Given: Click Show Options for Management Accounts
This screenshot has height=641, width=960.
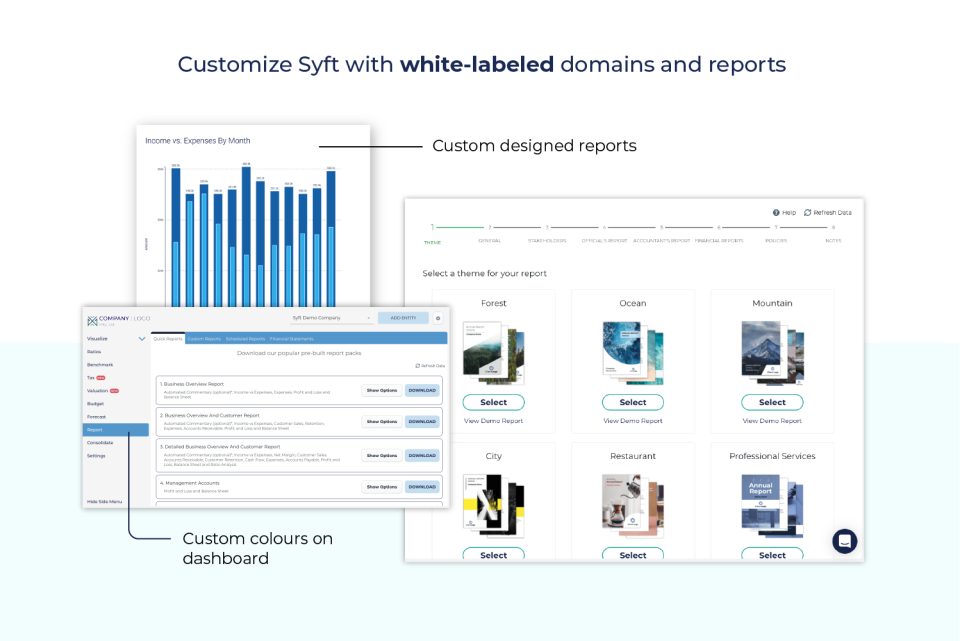Looking at the screenshot, I should (x=382, y=487).
